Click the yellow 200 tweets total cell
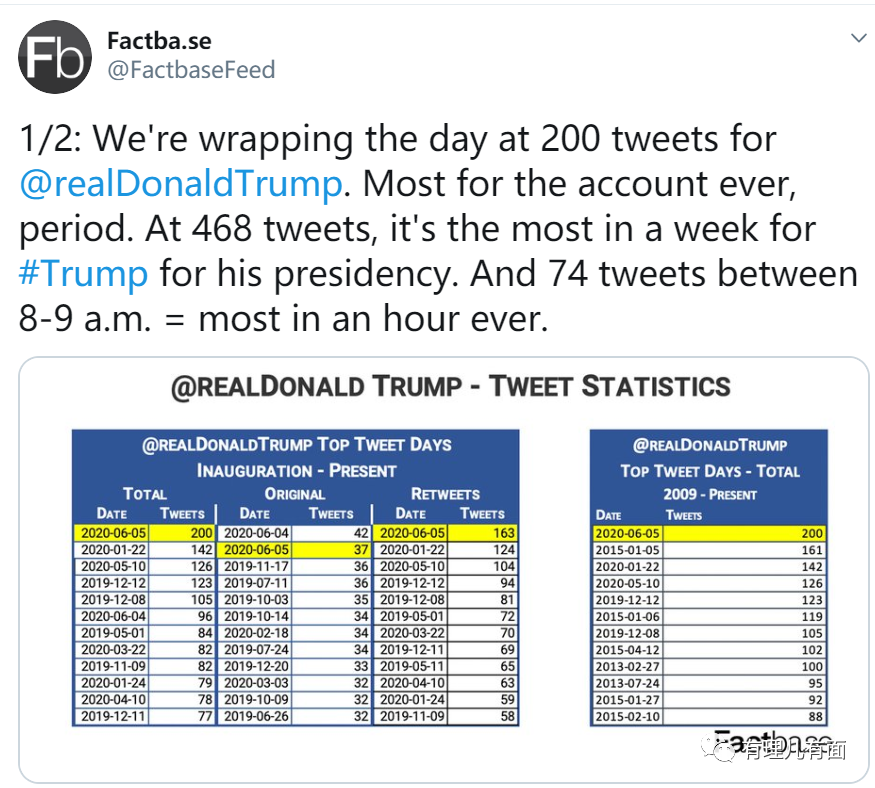This screenshot has width=875, height=788. (x=182, y=533)
